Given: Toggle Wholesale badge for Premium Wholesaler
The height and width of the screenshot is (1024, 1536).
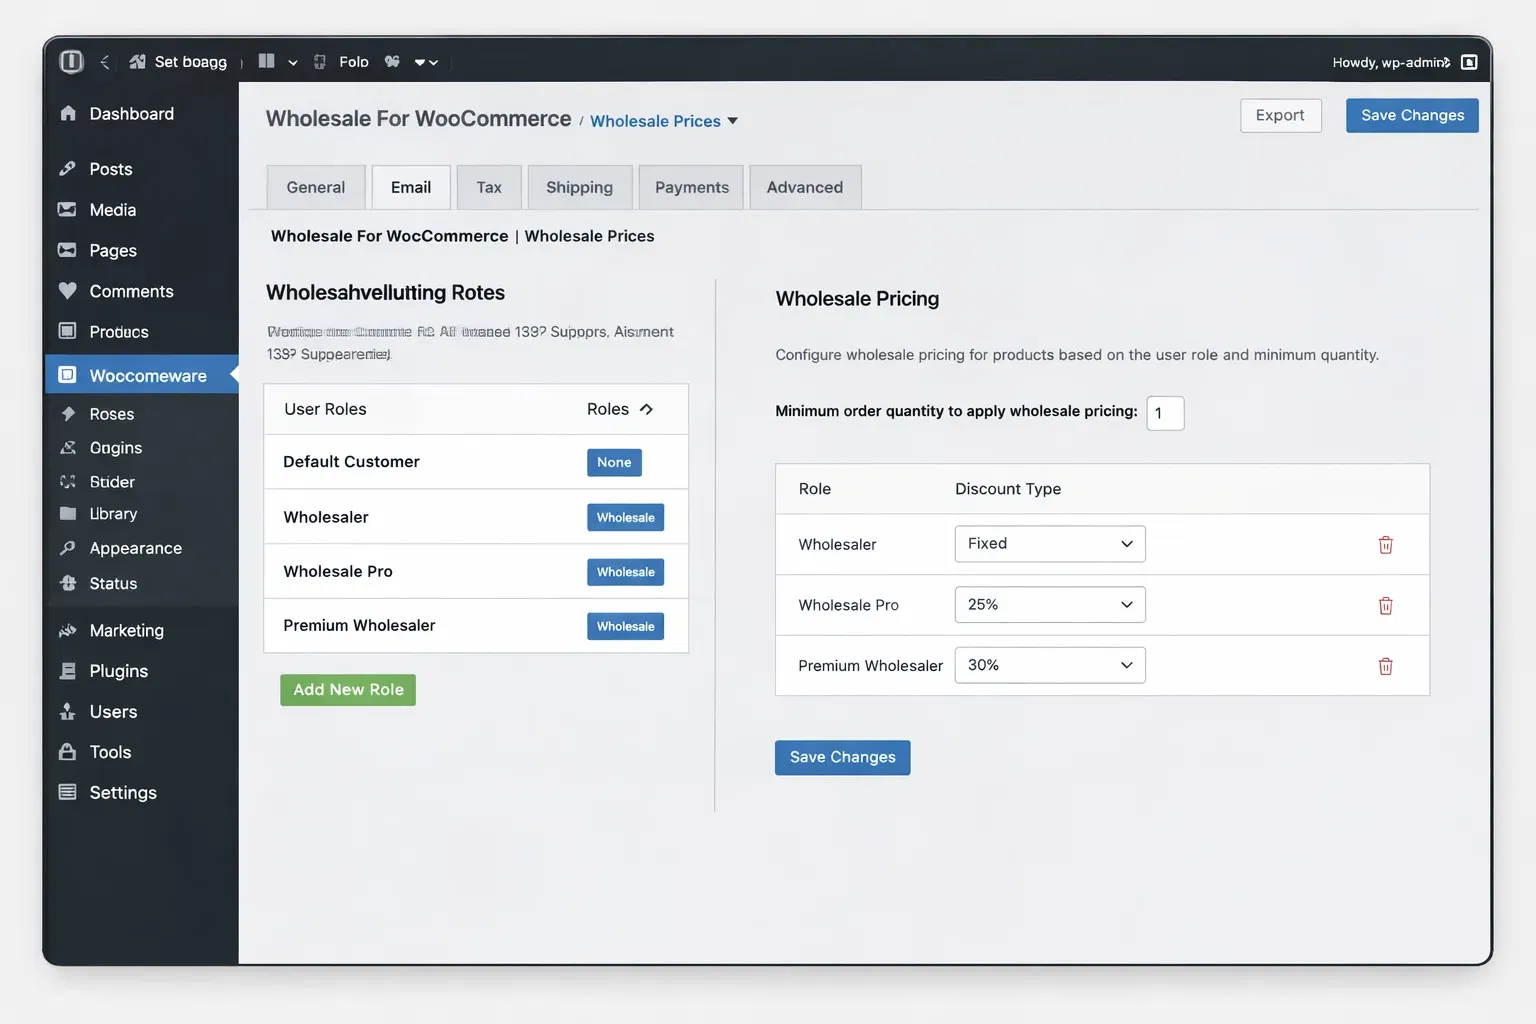Looking at the screenshot, I should (625, 627).
